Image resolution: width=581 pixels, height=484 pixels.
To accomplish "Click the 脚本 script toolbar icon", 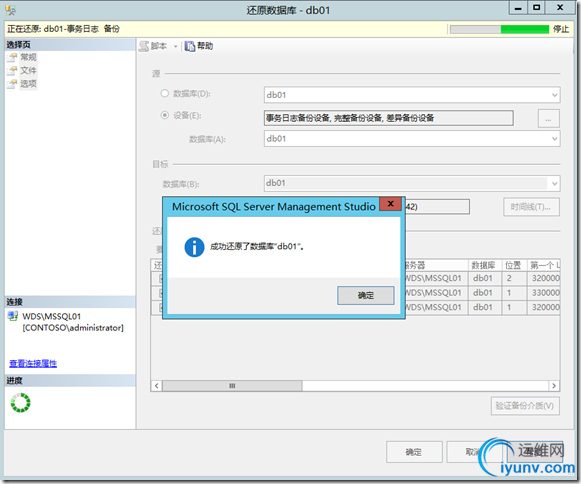I will pyautogui.click(x=144, y=46).
